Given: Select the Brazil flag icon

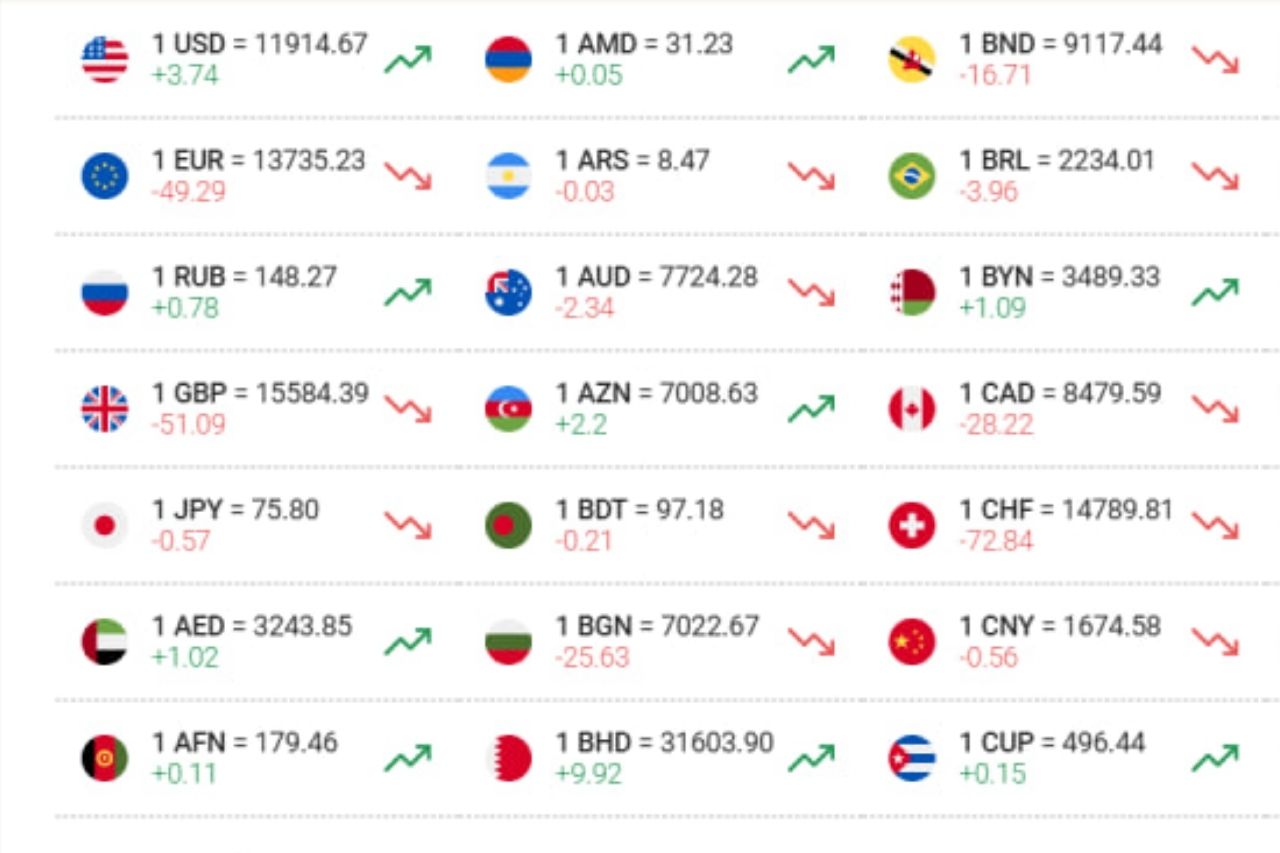Looking at the screenshot, I should [x=912, y=176].
